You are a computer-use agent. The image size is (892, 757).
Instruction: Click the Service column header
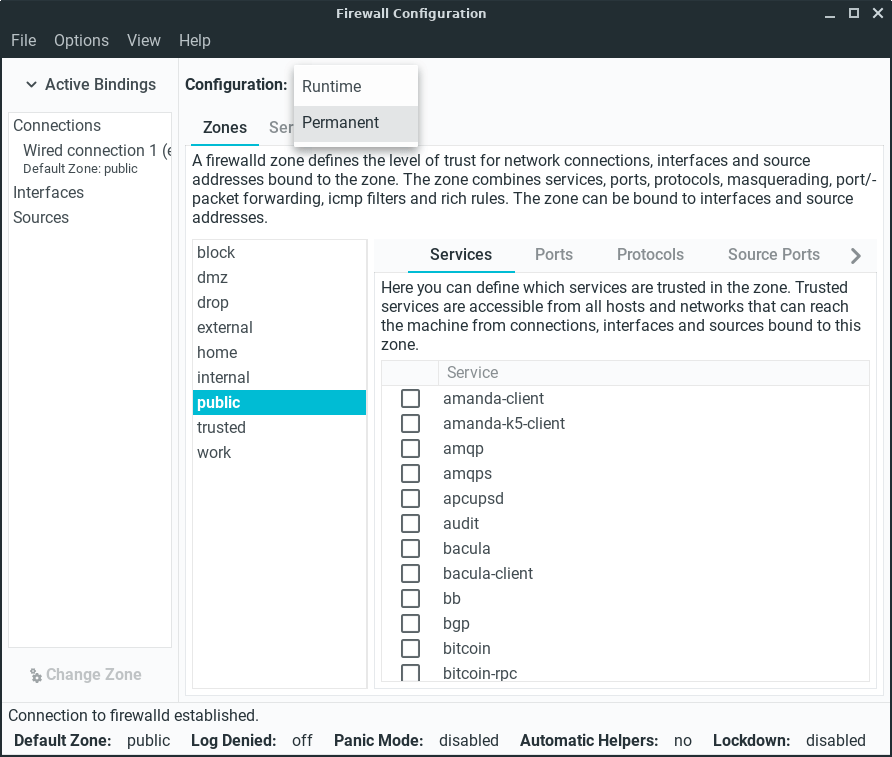click(x=472, y=373)
